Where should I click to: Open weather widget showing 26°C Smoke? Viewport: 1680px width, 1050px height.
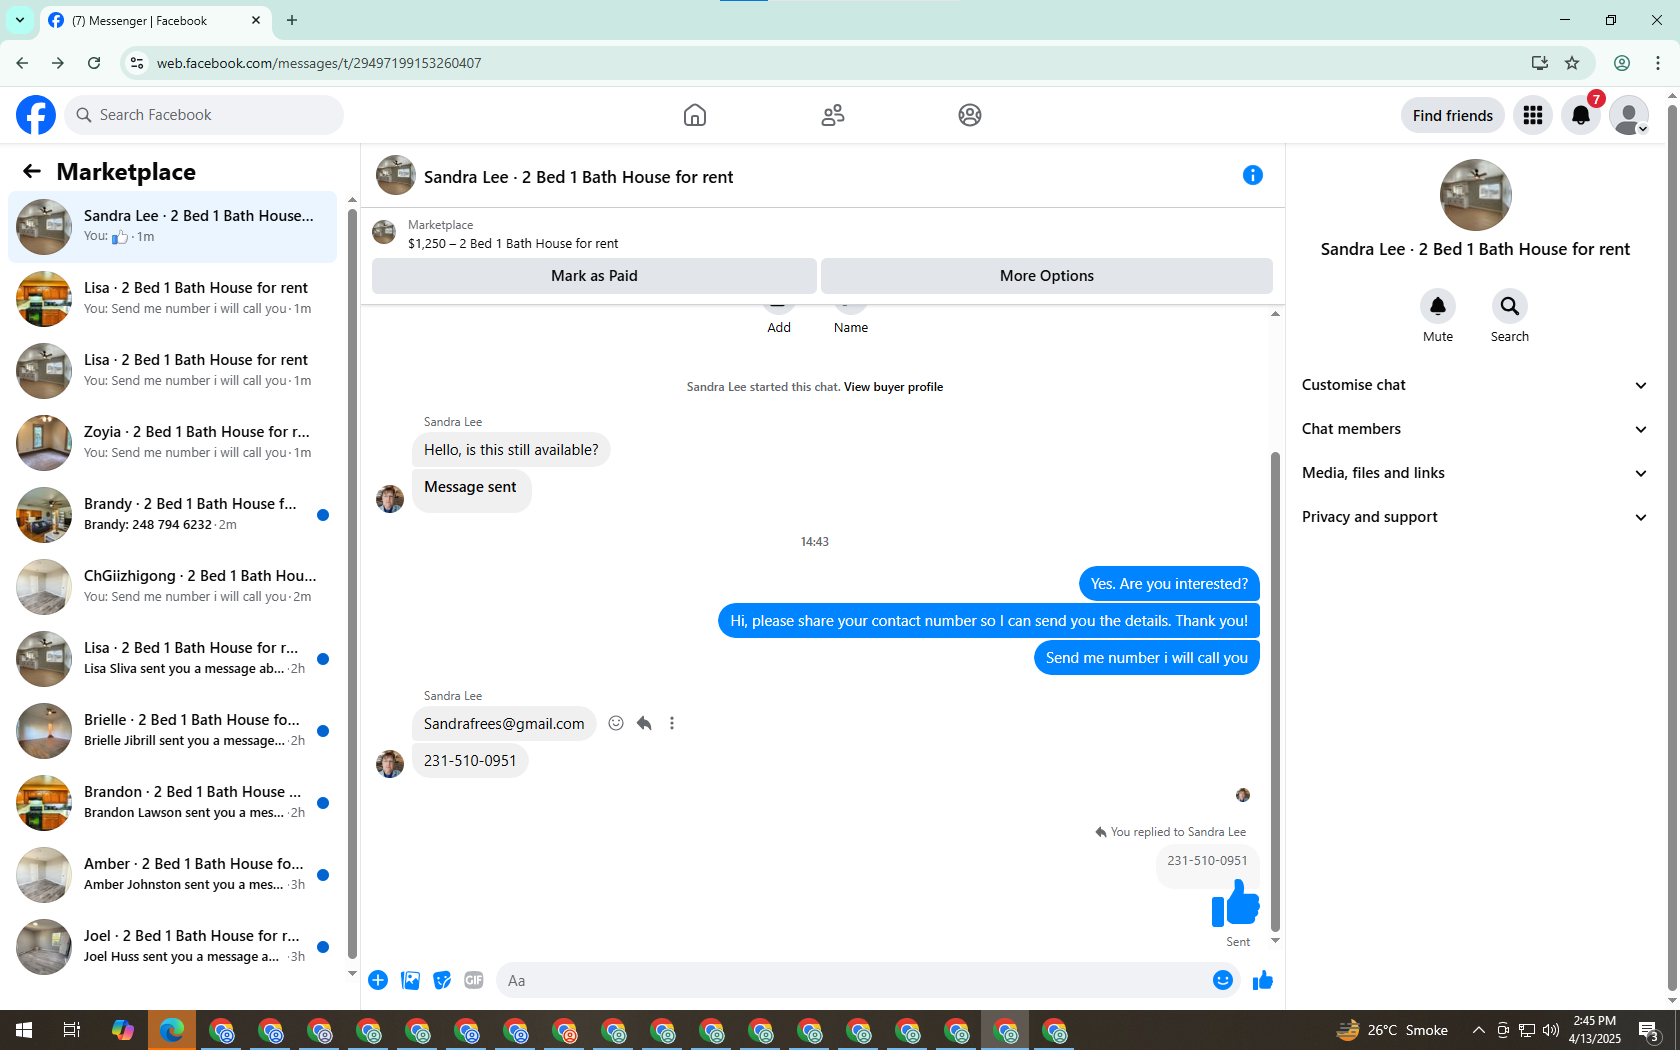click(1392, 1030)
